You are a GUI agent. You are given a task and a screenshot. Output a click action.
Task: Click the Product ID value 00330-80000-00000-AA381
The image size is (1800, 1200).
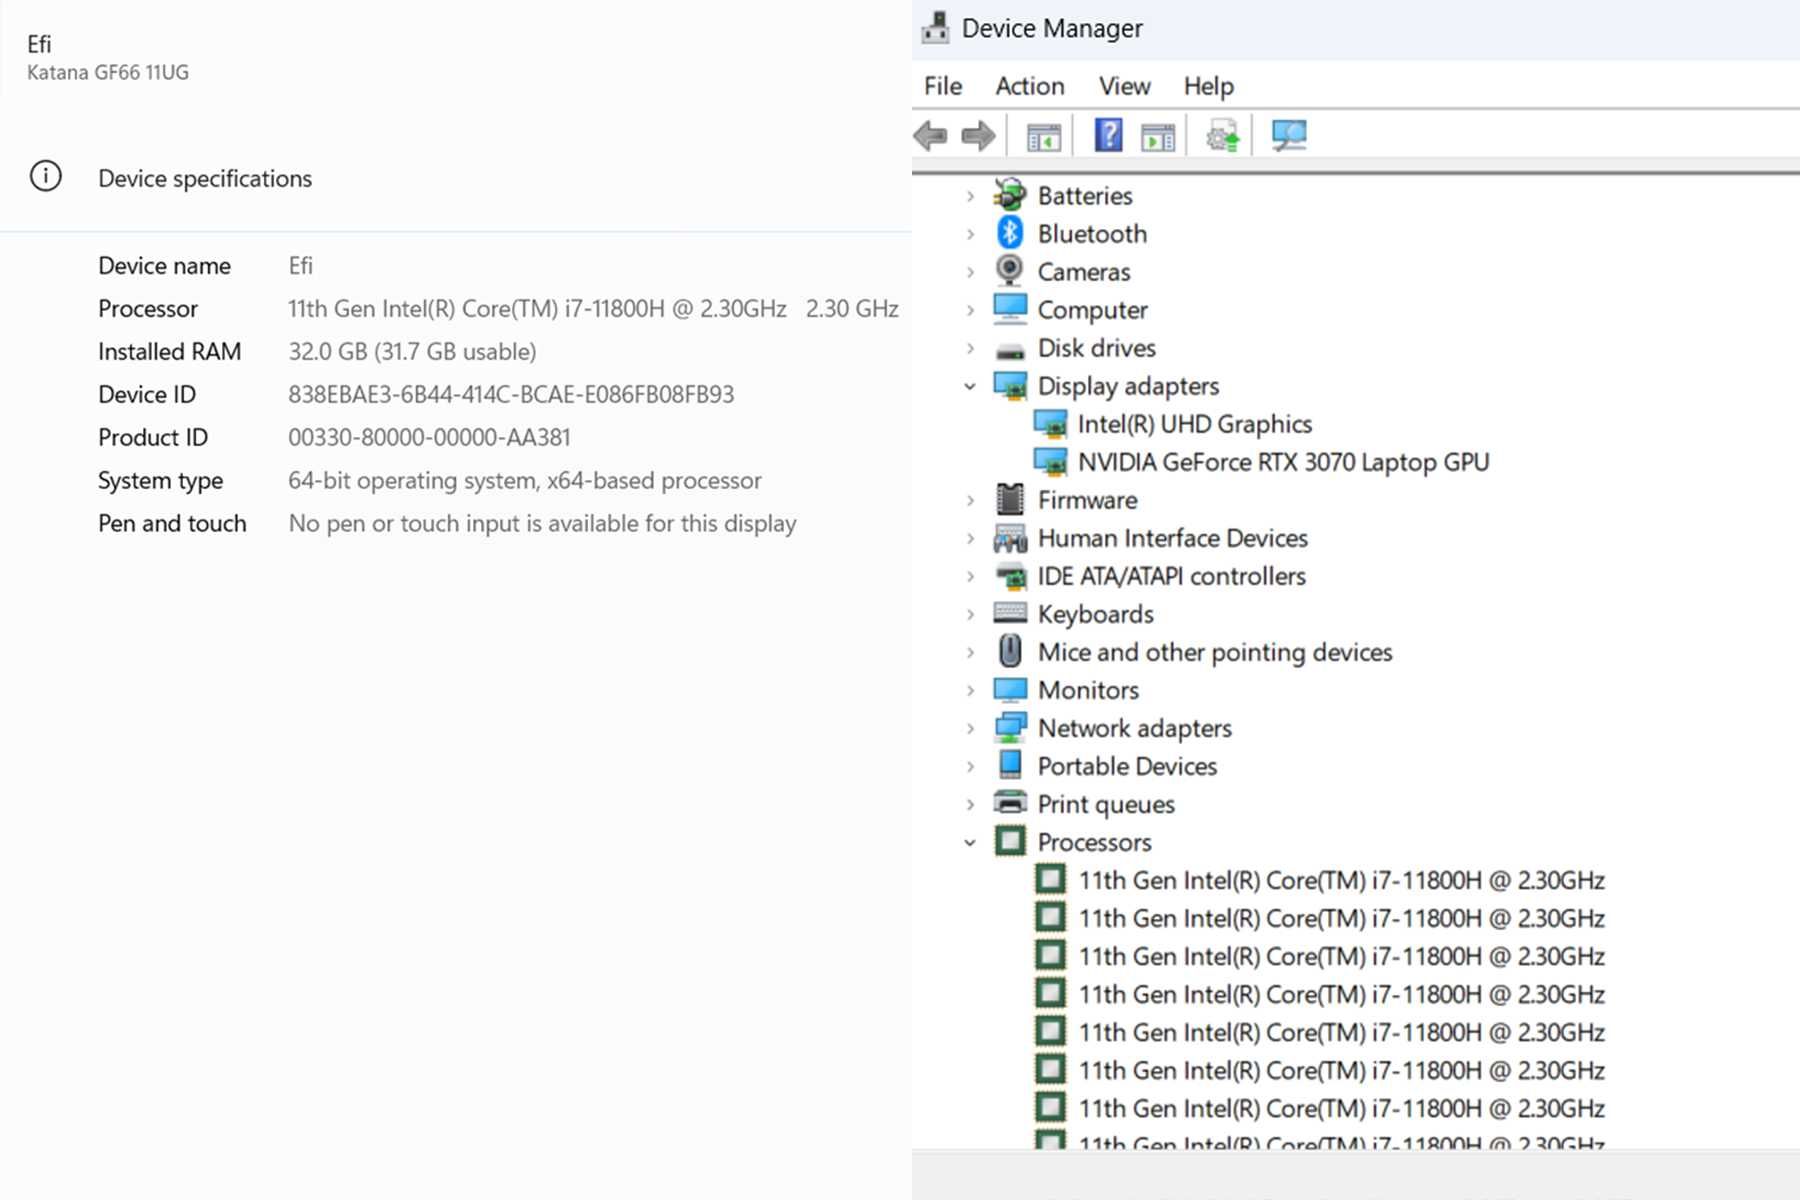point(429,437)
